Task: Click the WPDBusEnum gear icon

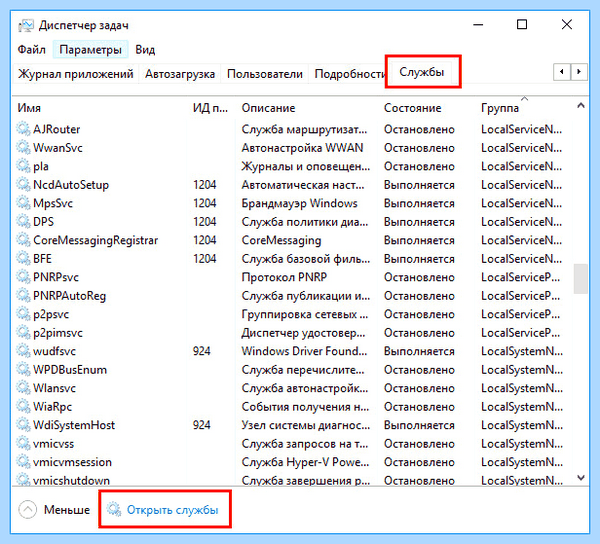Action: click(23, 369)
